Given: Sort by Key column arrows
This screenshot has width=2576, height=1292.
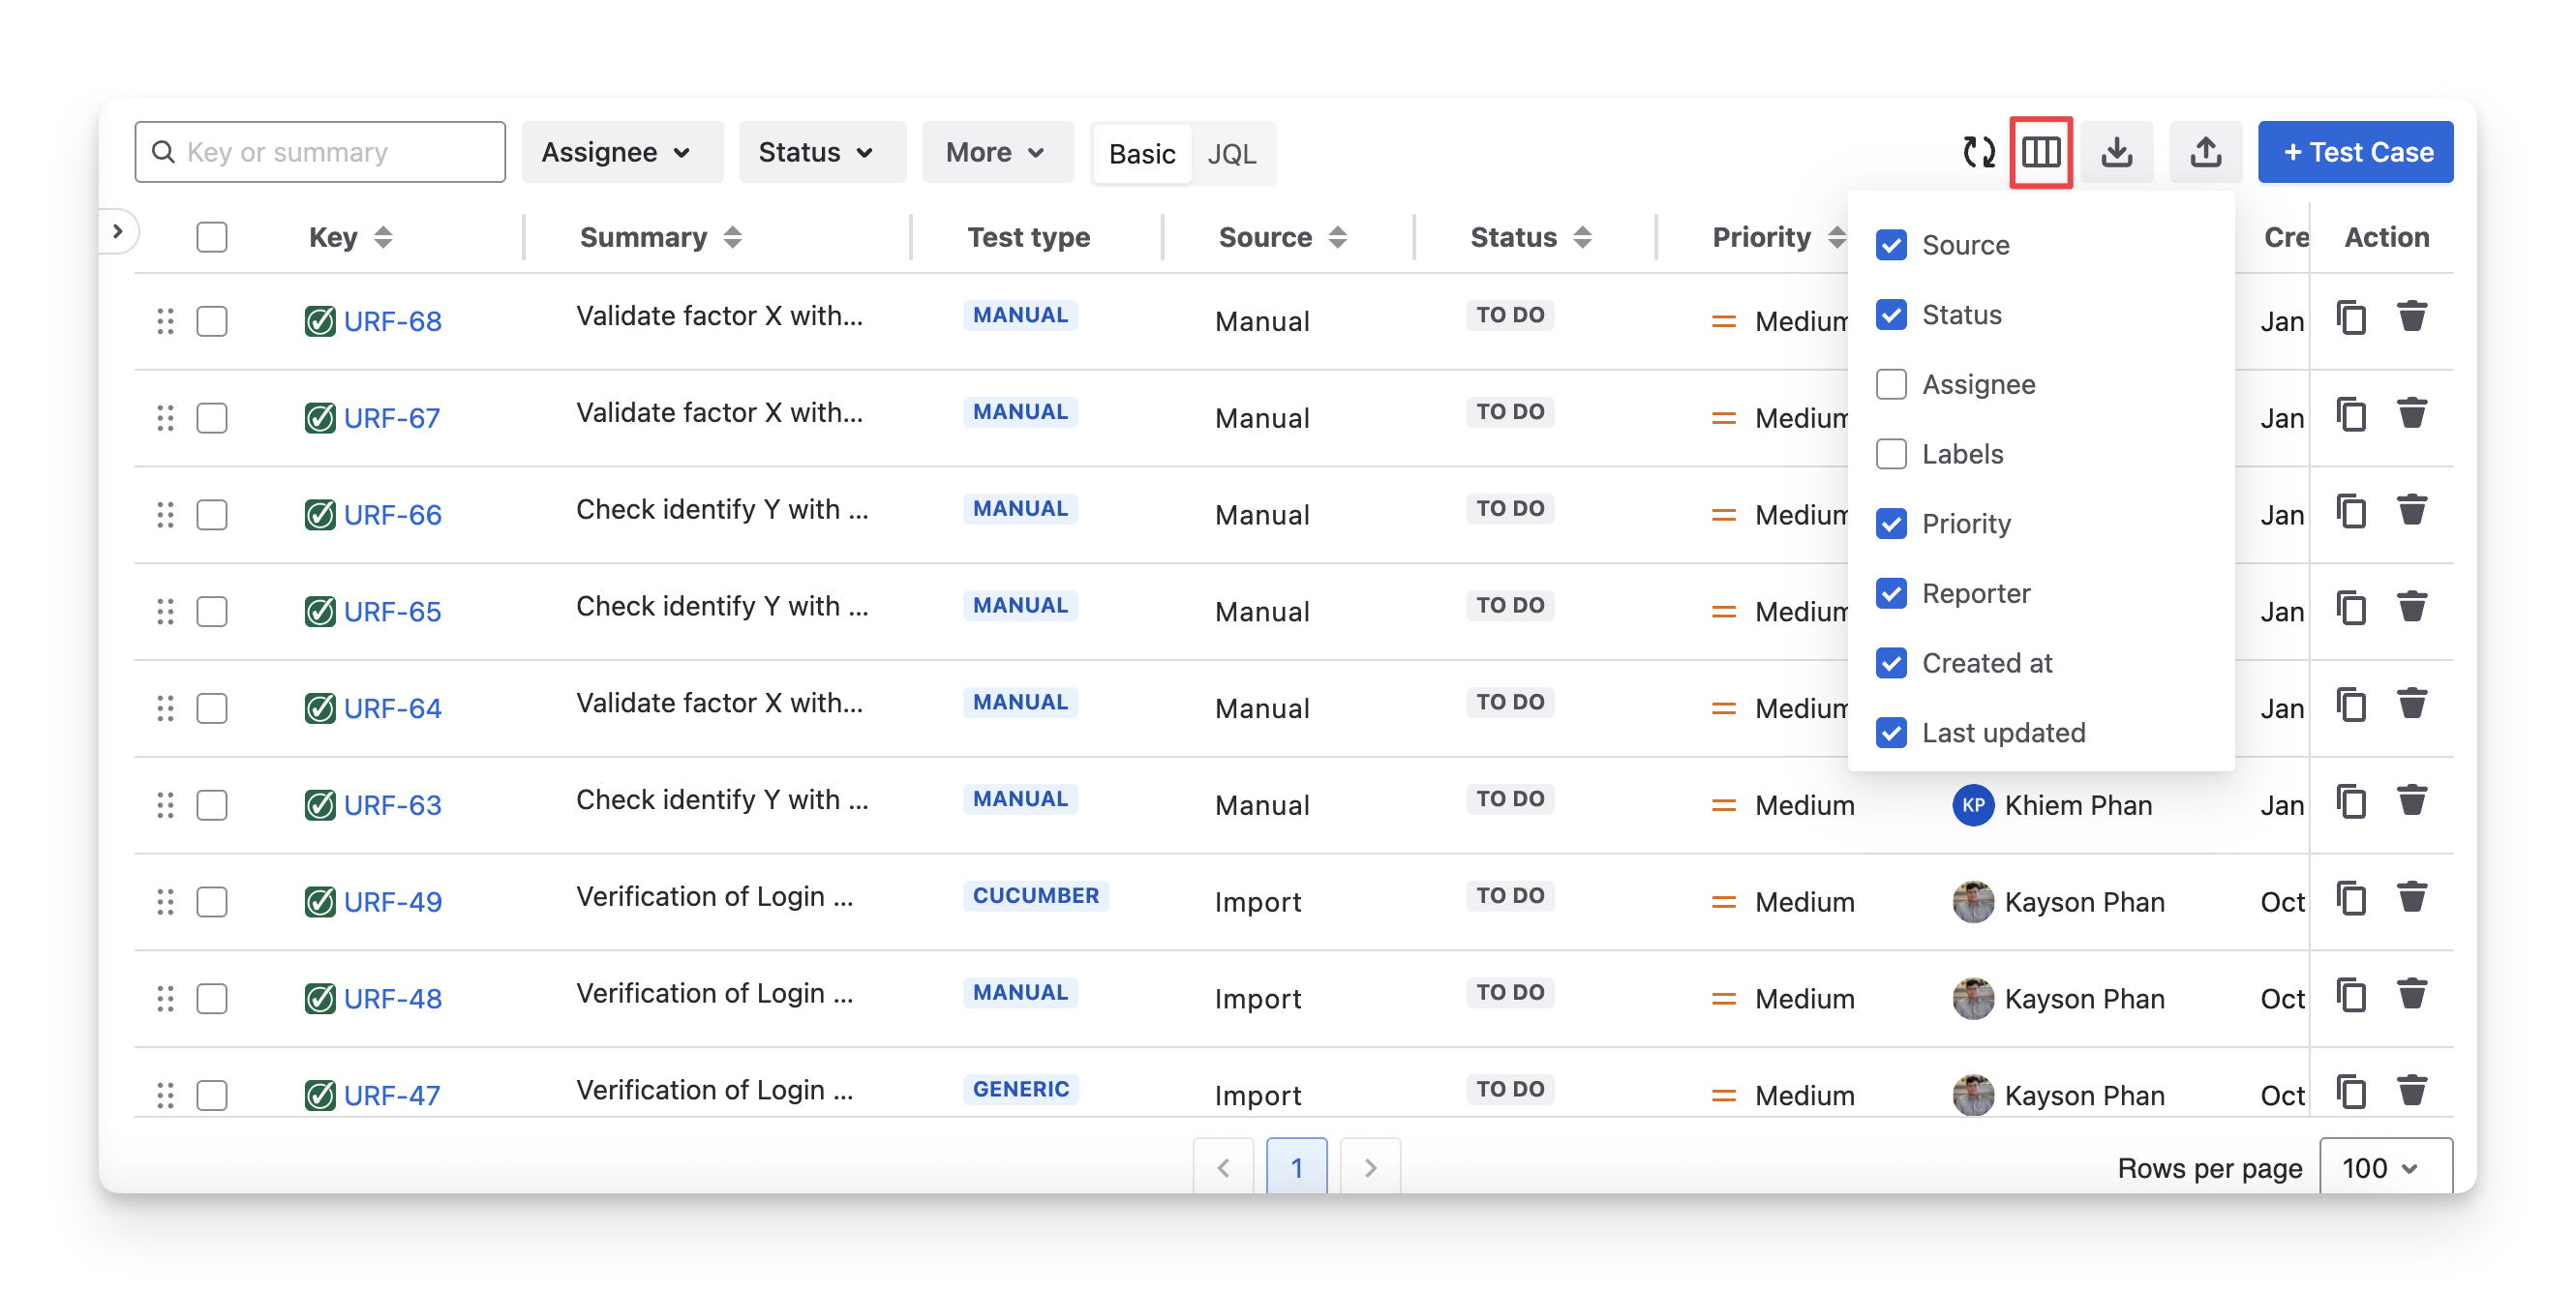Looking at the screenshot, I should point(383,237).
